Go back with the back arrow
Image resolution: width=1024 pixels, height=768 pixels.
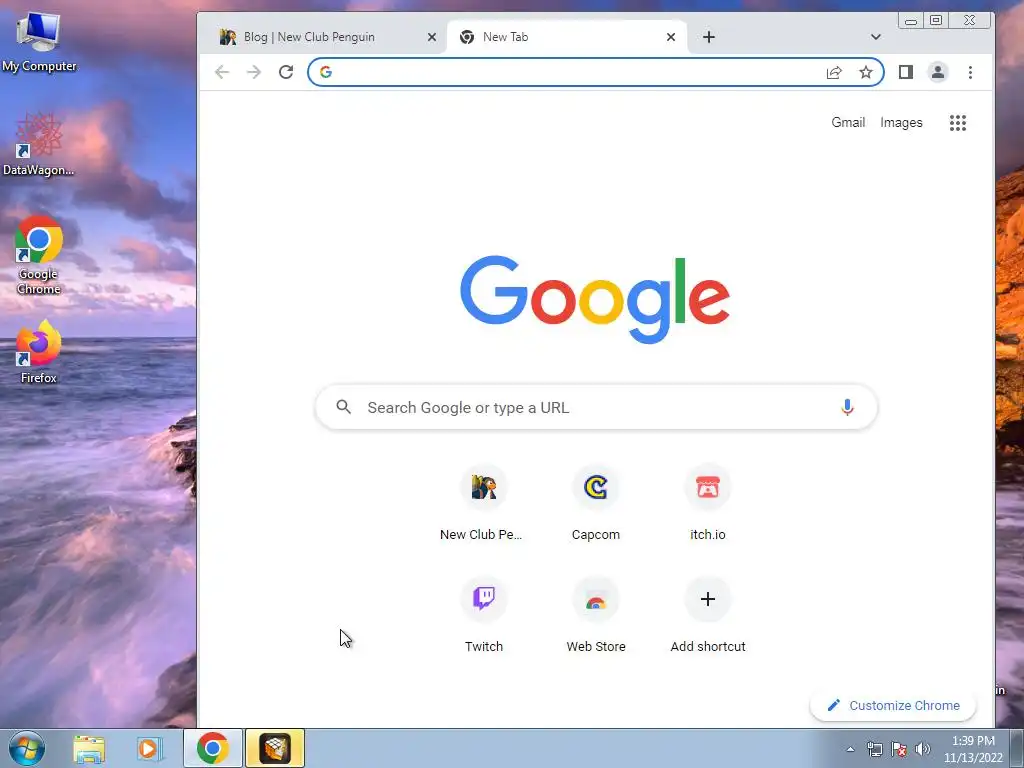(x=222, y=72)
